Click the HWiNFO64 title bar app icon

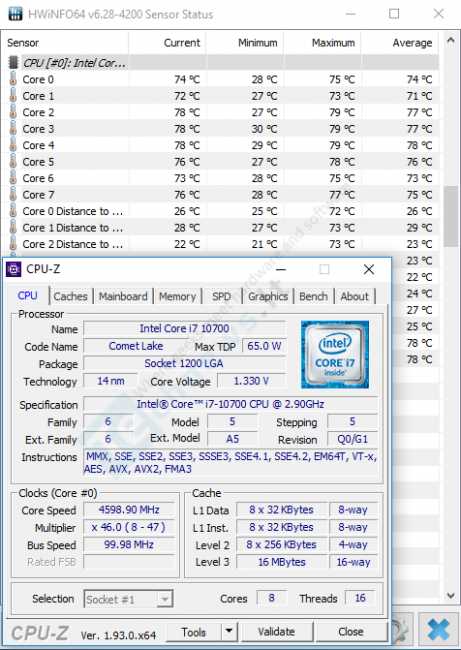tap(15, 14)
